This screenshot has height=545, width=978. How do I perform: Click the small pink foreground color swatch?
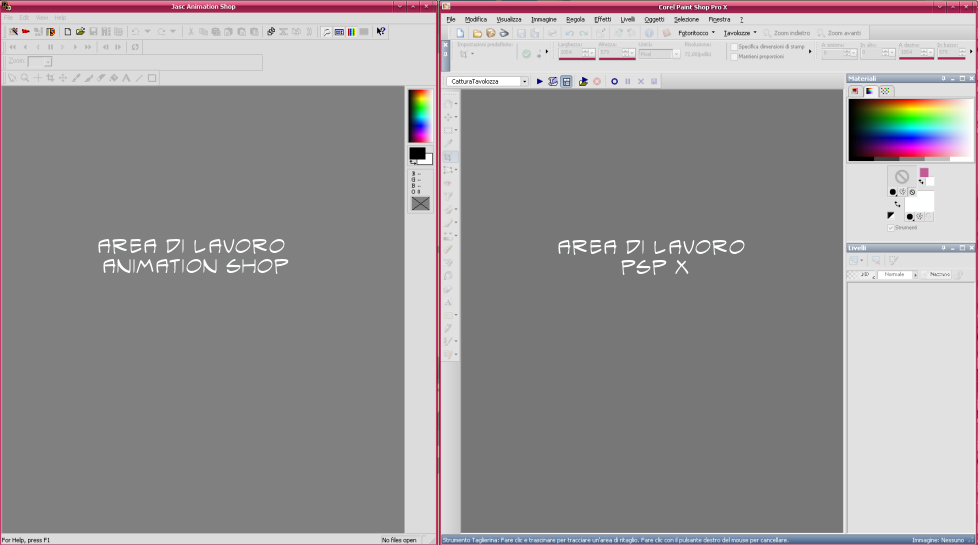[924, 173]
